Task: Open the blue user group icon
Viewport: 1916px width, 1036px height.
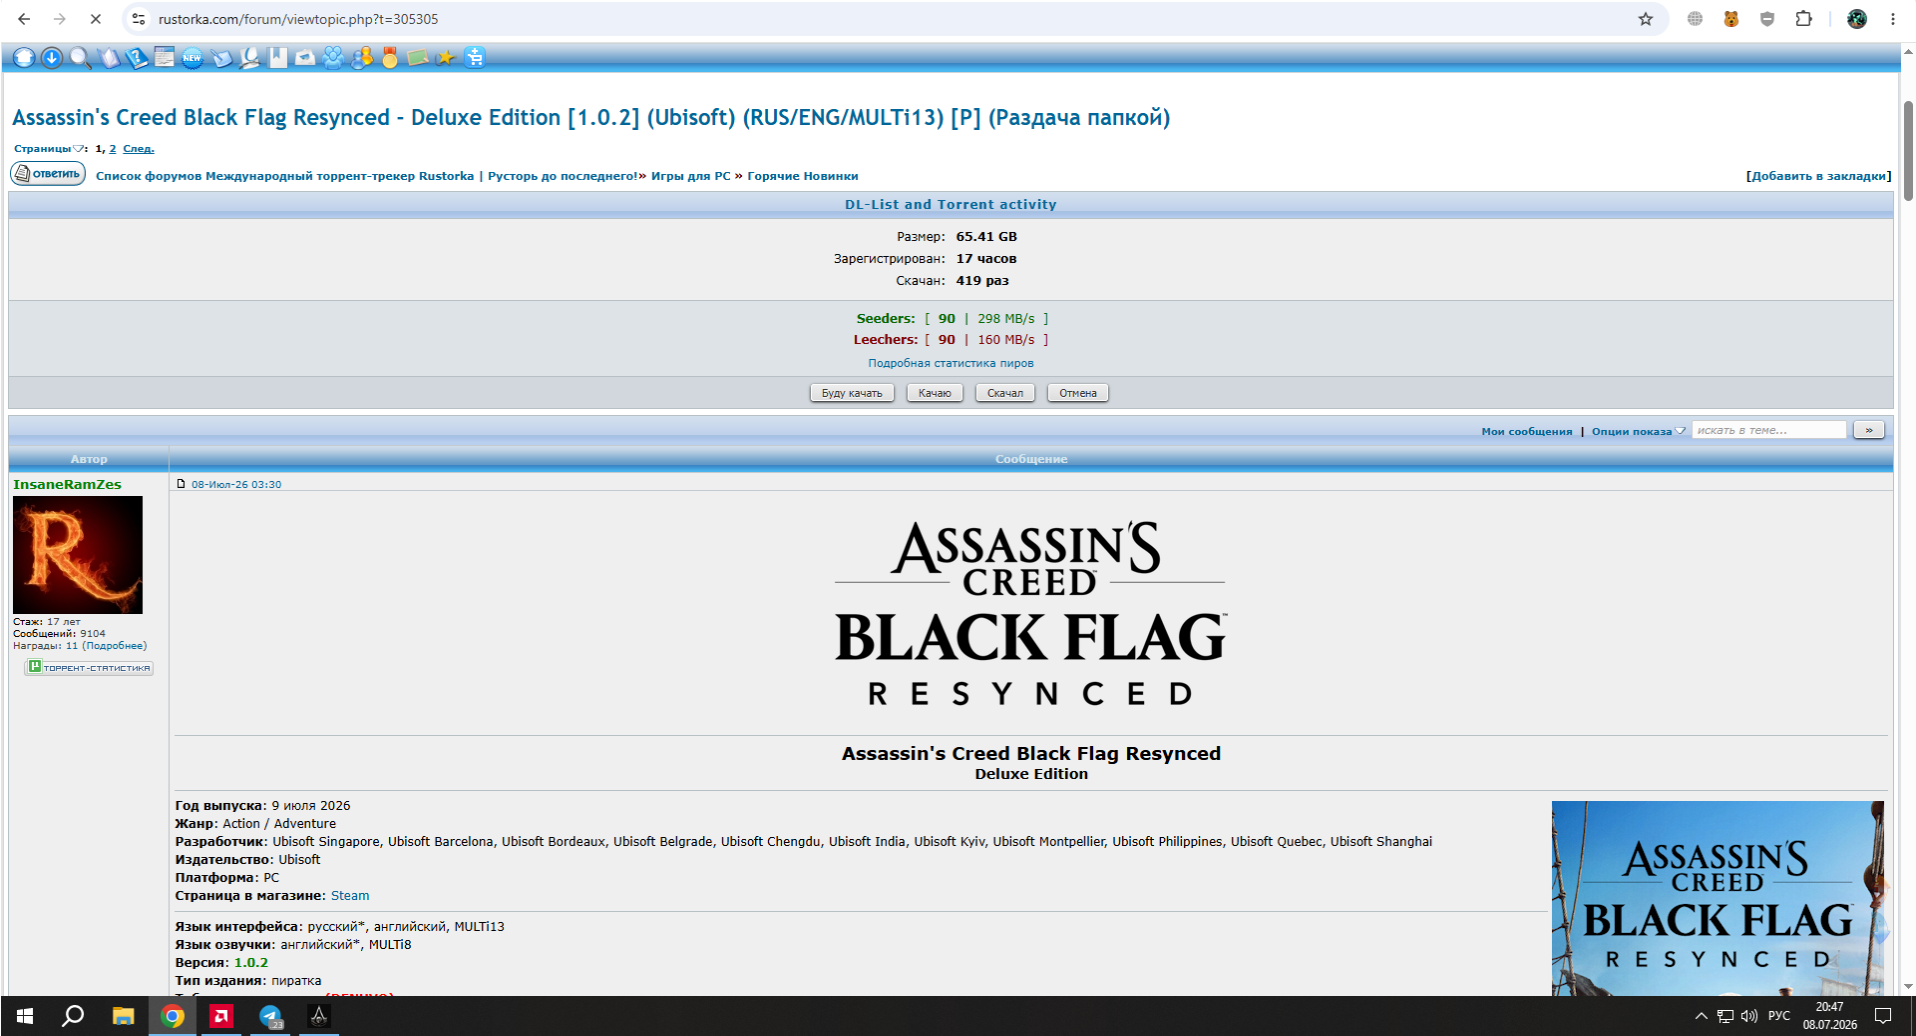Action: click(x=333, y=58)
